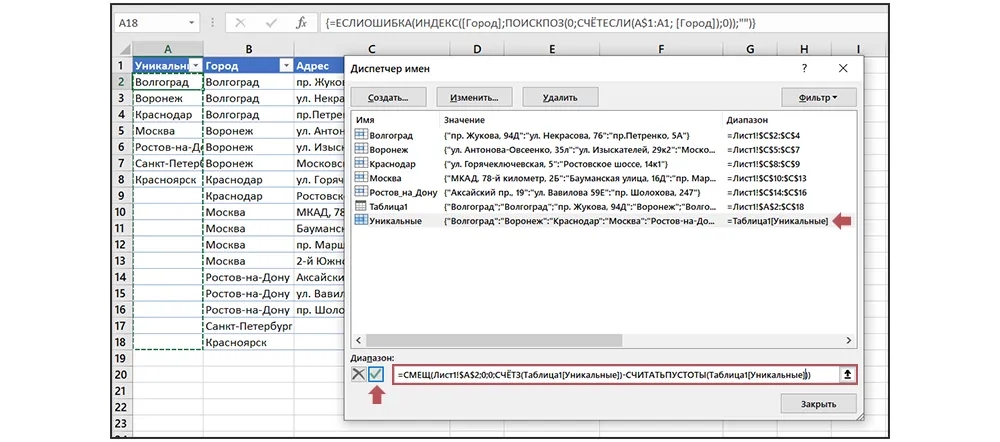Open the Уникальные column filter dropdown
Viewport: 1000px width, 442px height.
pos(195,65)
